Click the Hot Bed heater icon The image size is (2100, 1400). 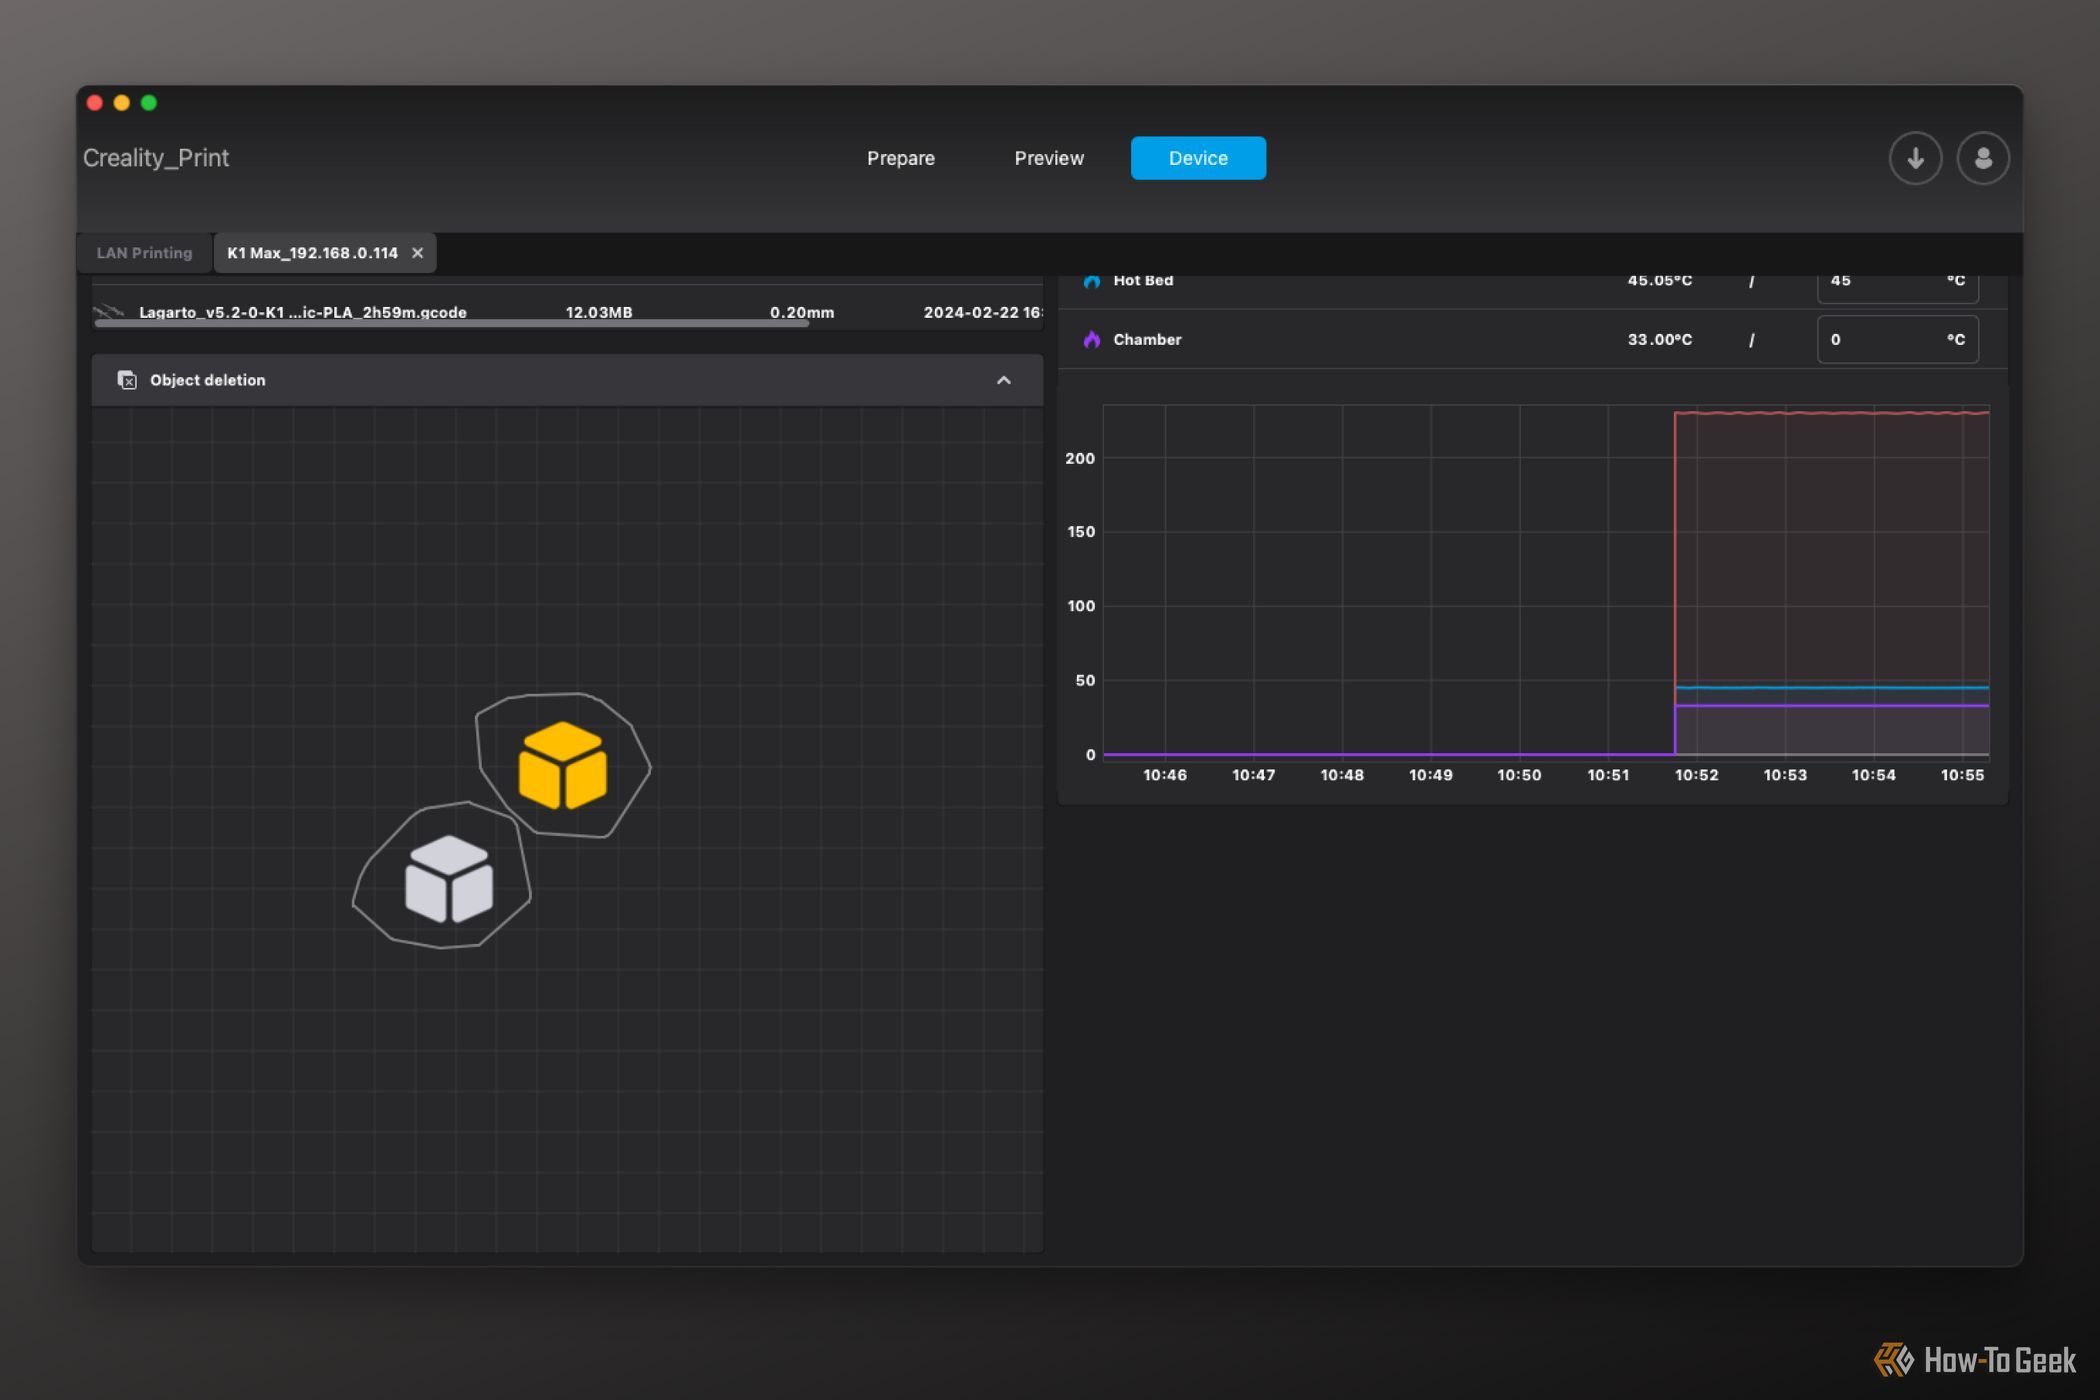(1091, 281)
